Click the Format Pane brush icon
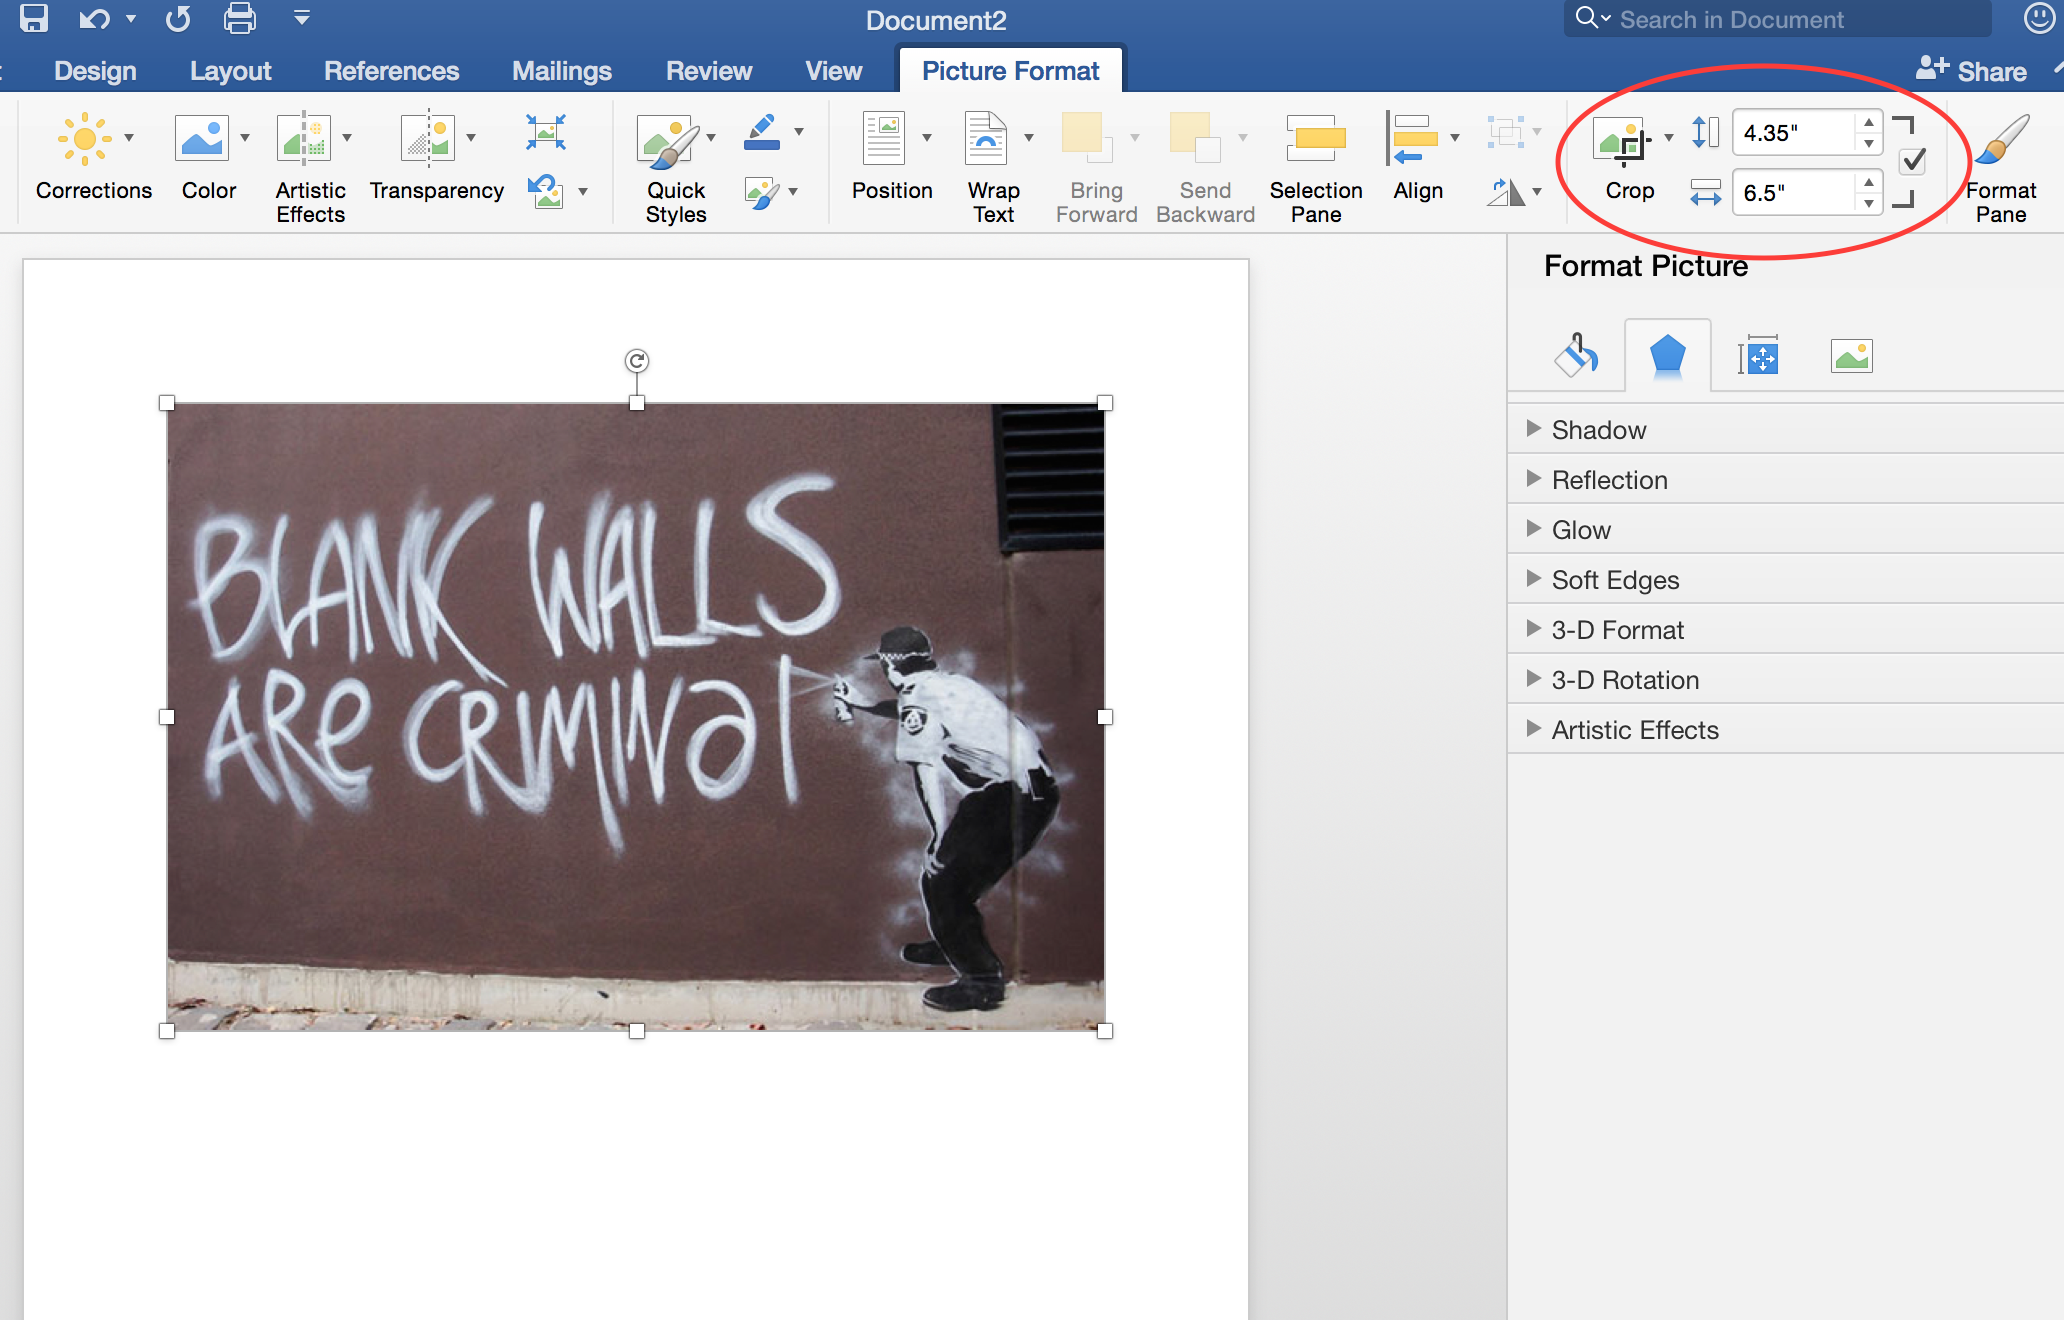2064x1320 pixels. (x=2002, y=140)
